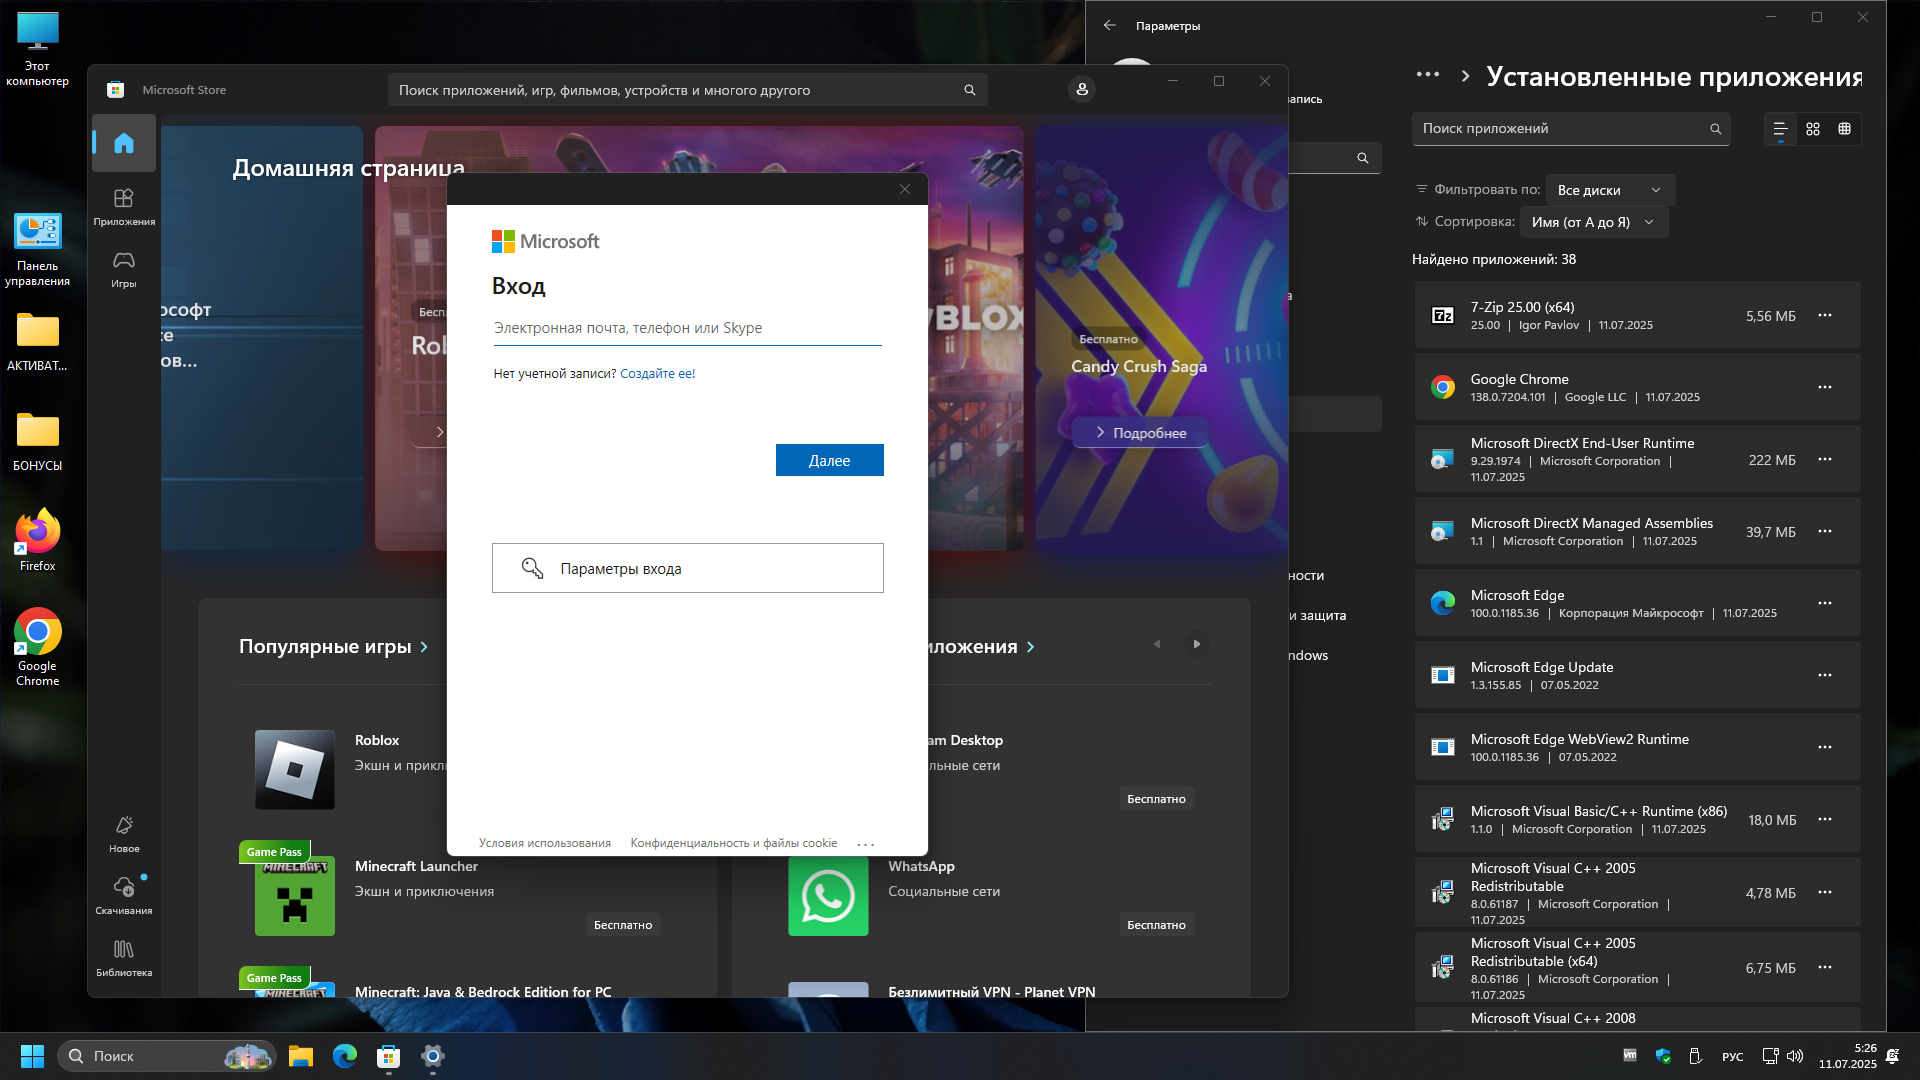1920x1080 pixels.
Task: Open Microsoft Edge from taskbar
Action: coord(345,1056)
